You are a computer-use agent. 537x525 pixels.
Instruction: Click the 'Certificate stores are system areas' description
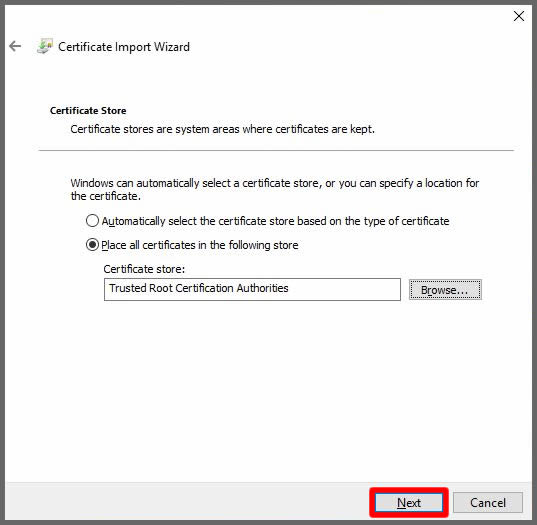click(x=223, y=129)
